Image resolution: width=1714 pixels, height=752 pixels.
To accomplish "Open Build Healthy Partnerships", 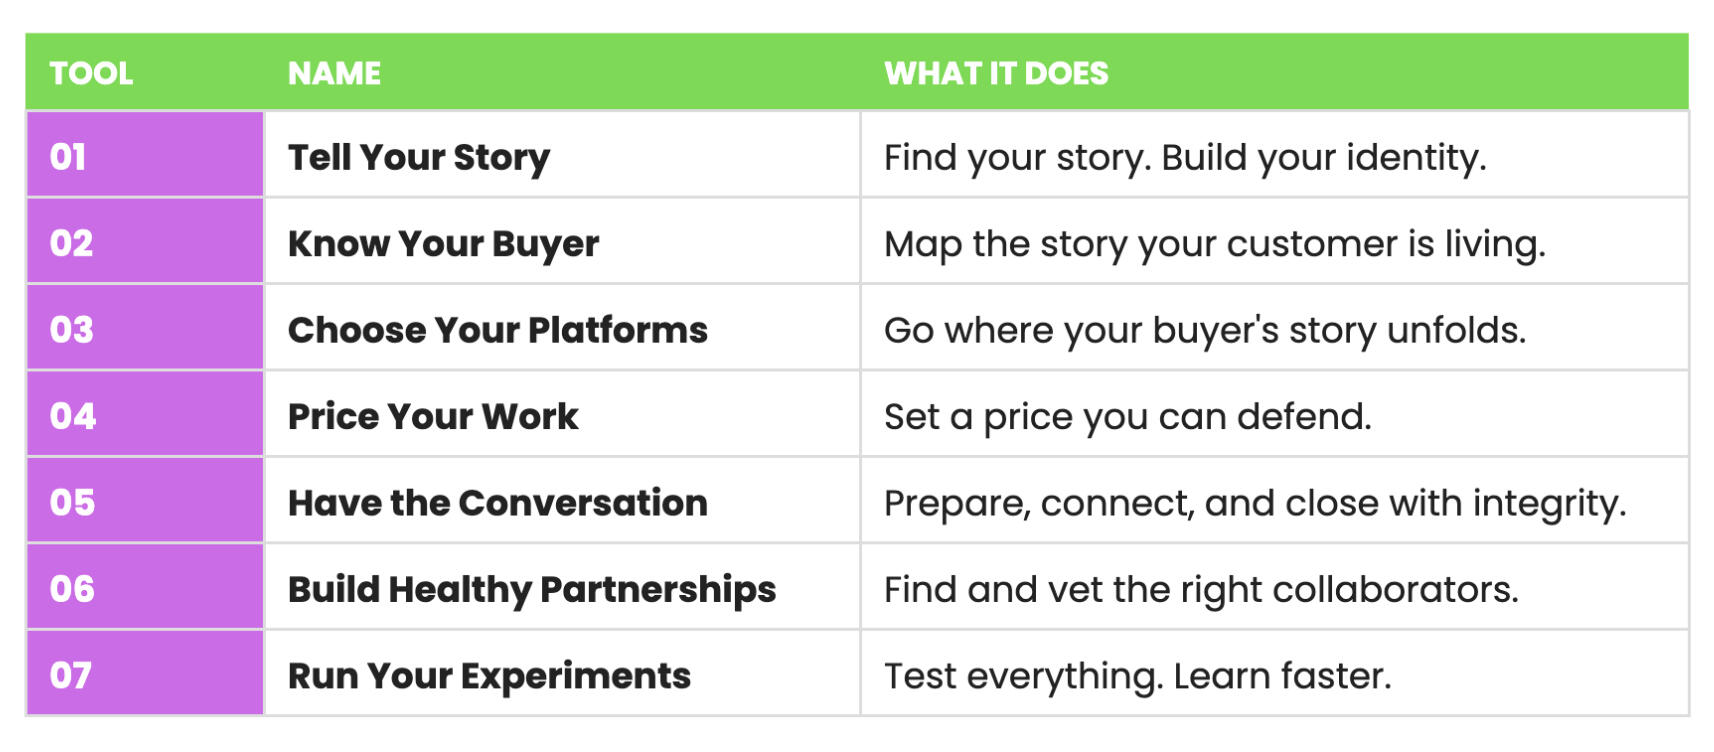I will click(531, 589).
